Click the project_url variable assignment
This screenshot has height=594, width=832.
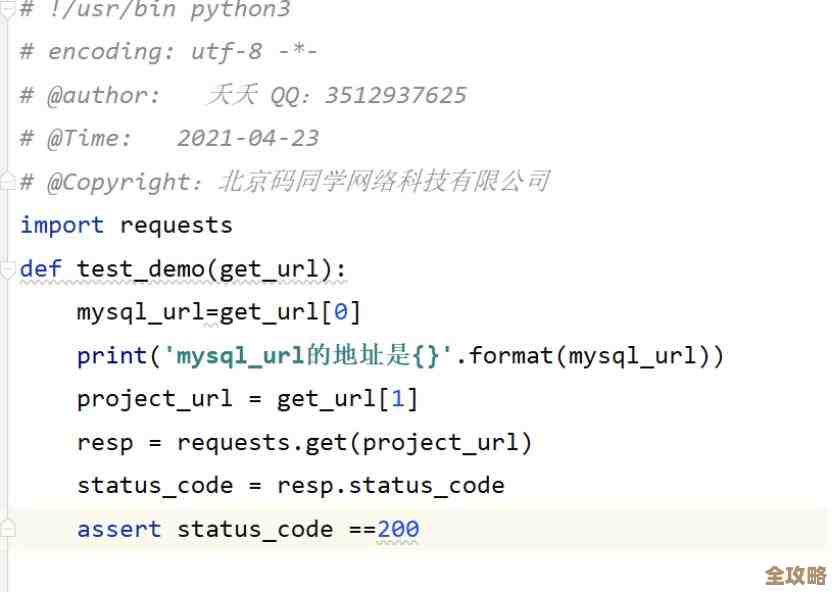[x=155, y=399]
